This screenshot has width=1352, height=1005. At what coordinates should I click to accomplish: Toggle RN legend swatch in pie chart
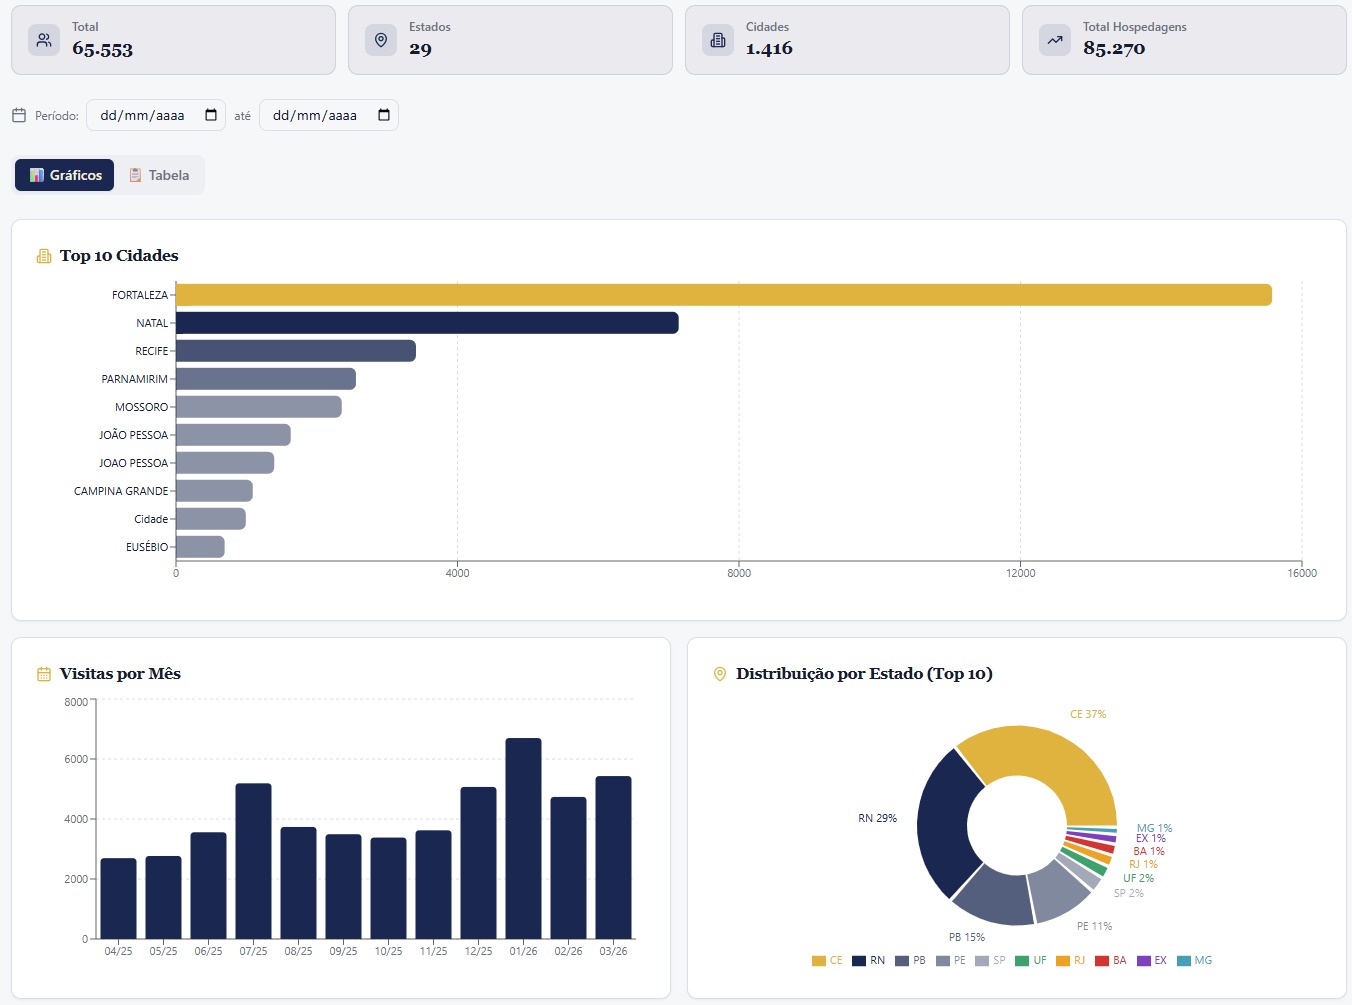859,961
